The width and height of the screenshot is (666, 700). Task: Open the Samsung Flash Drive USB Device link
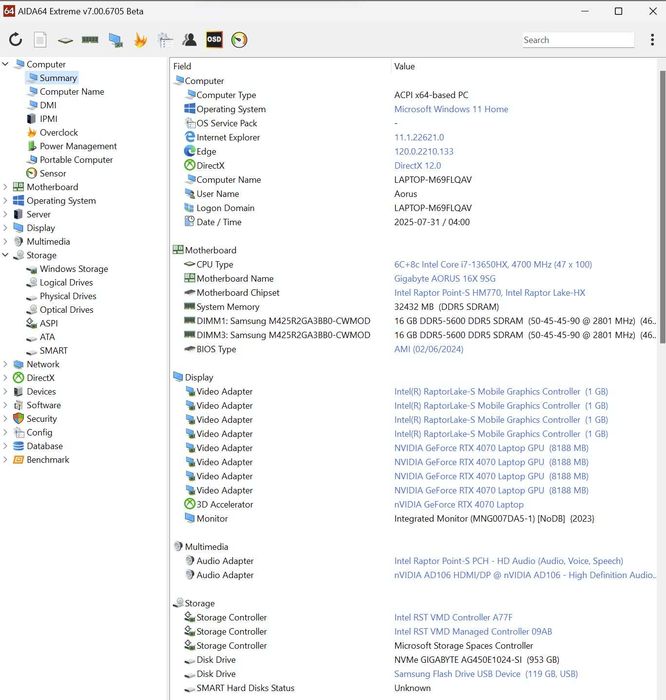[x=486, y=674]
